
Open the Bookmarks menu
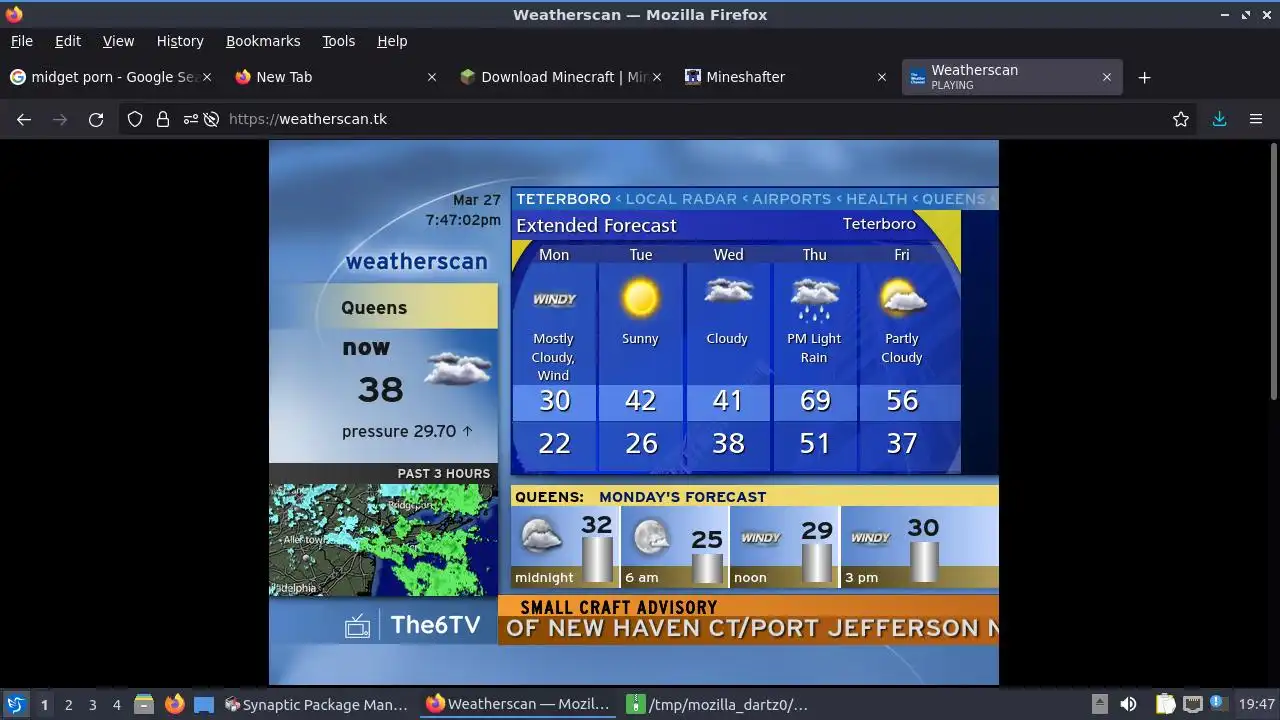[263, 41]
